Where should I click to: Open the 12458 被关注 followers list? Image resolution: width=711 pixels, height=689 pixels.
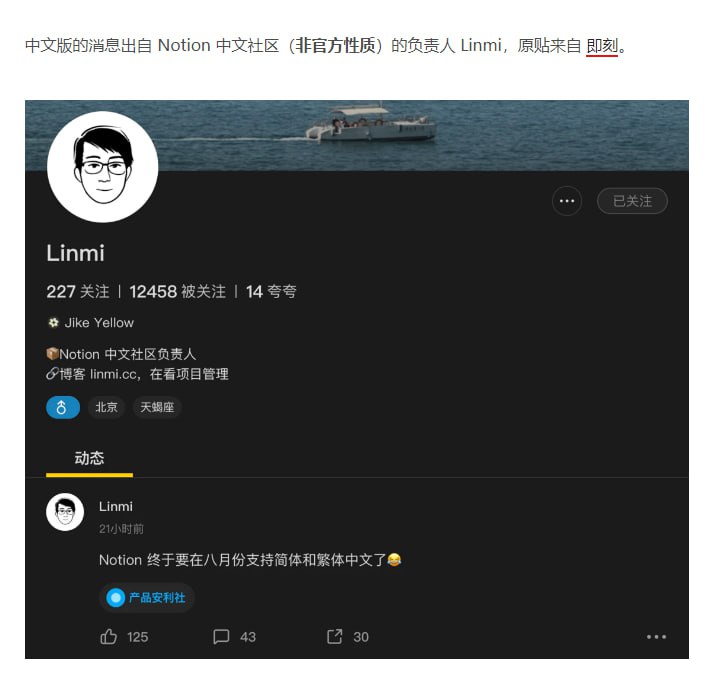(x=177, y=292)
